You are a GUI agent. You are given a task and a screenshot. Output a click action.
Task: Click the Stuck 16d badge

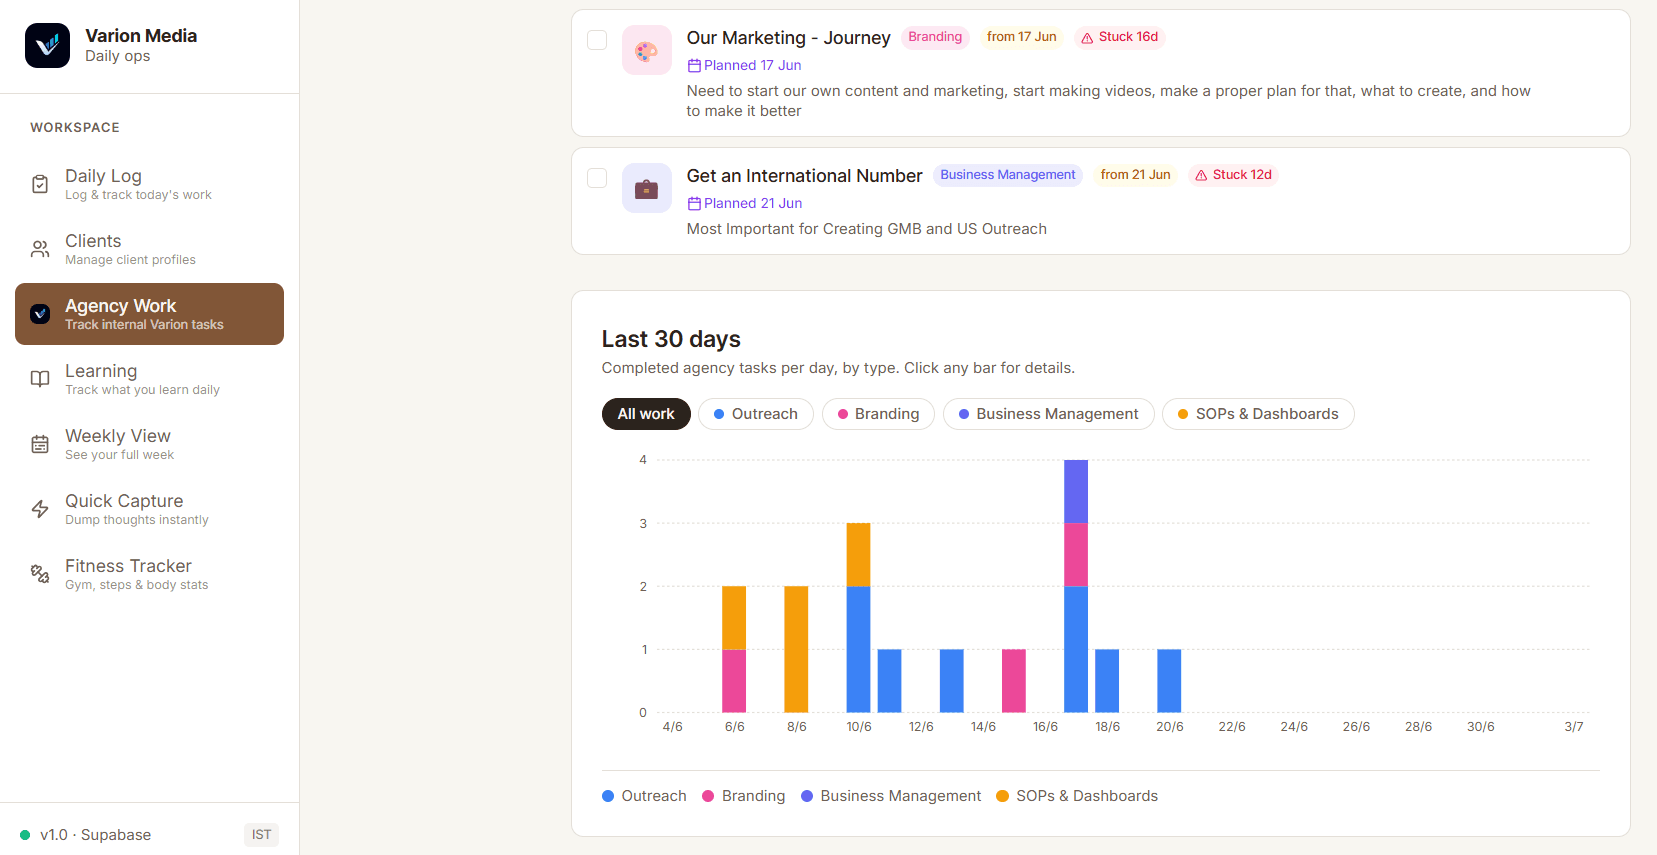coord(1120,37)
